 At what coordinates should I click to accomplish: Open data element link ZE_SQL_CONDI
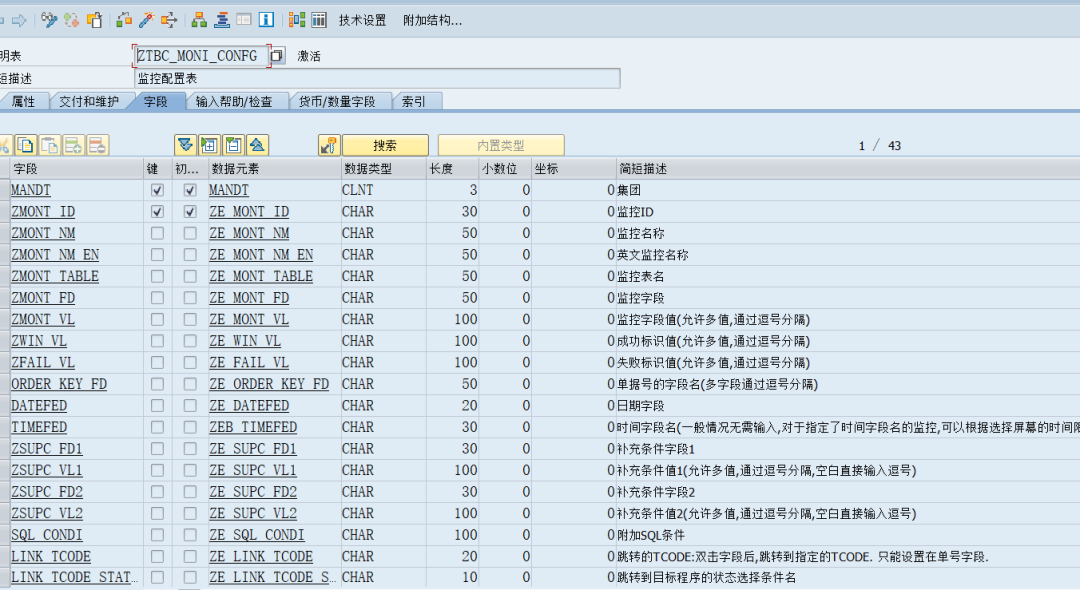tap(257, 535)
